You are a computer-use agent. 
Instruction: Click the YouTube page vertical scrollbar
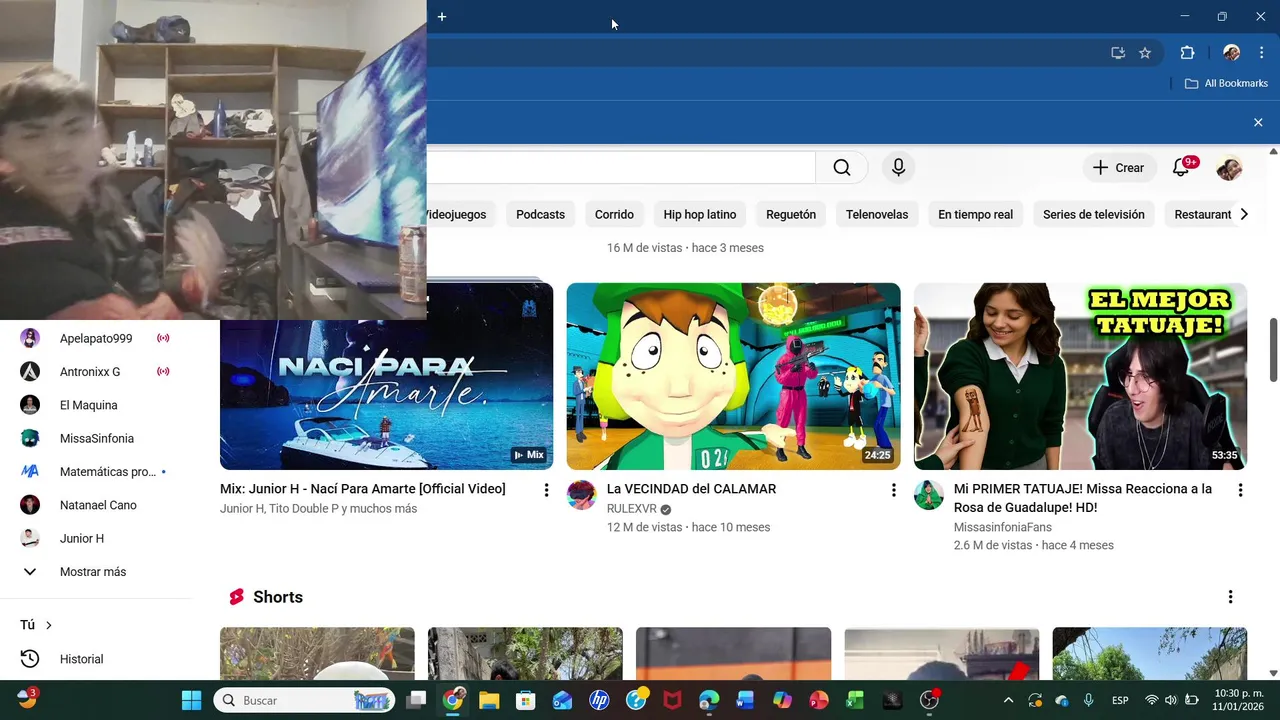(1273, 350)
